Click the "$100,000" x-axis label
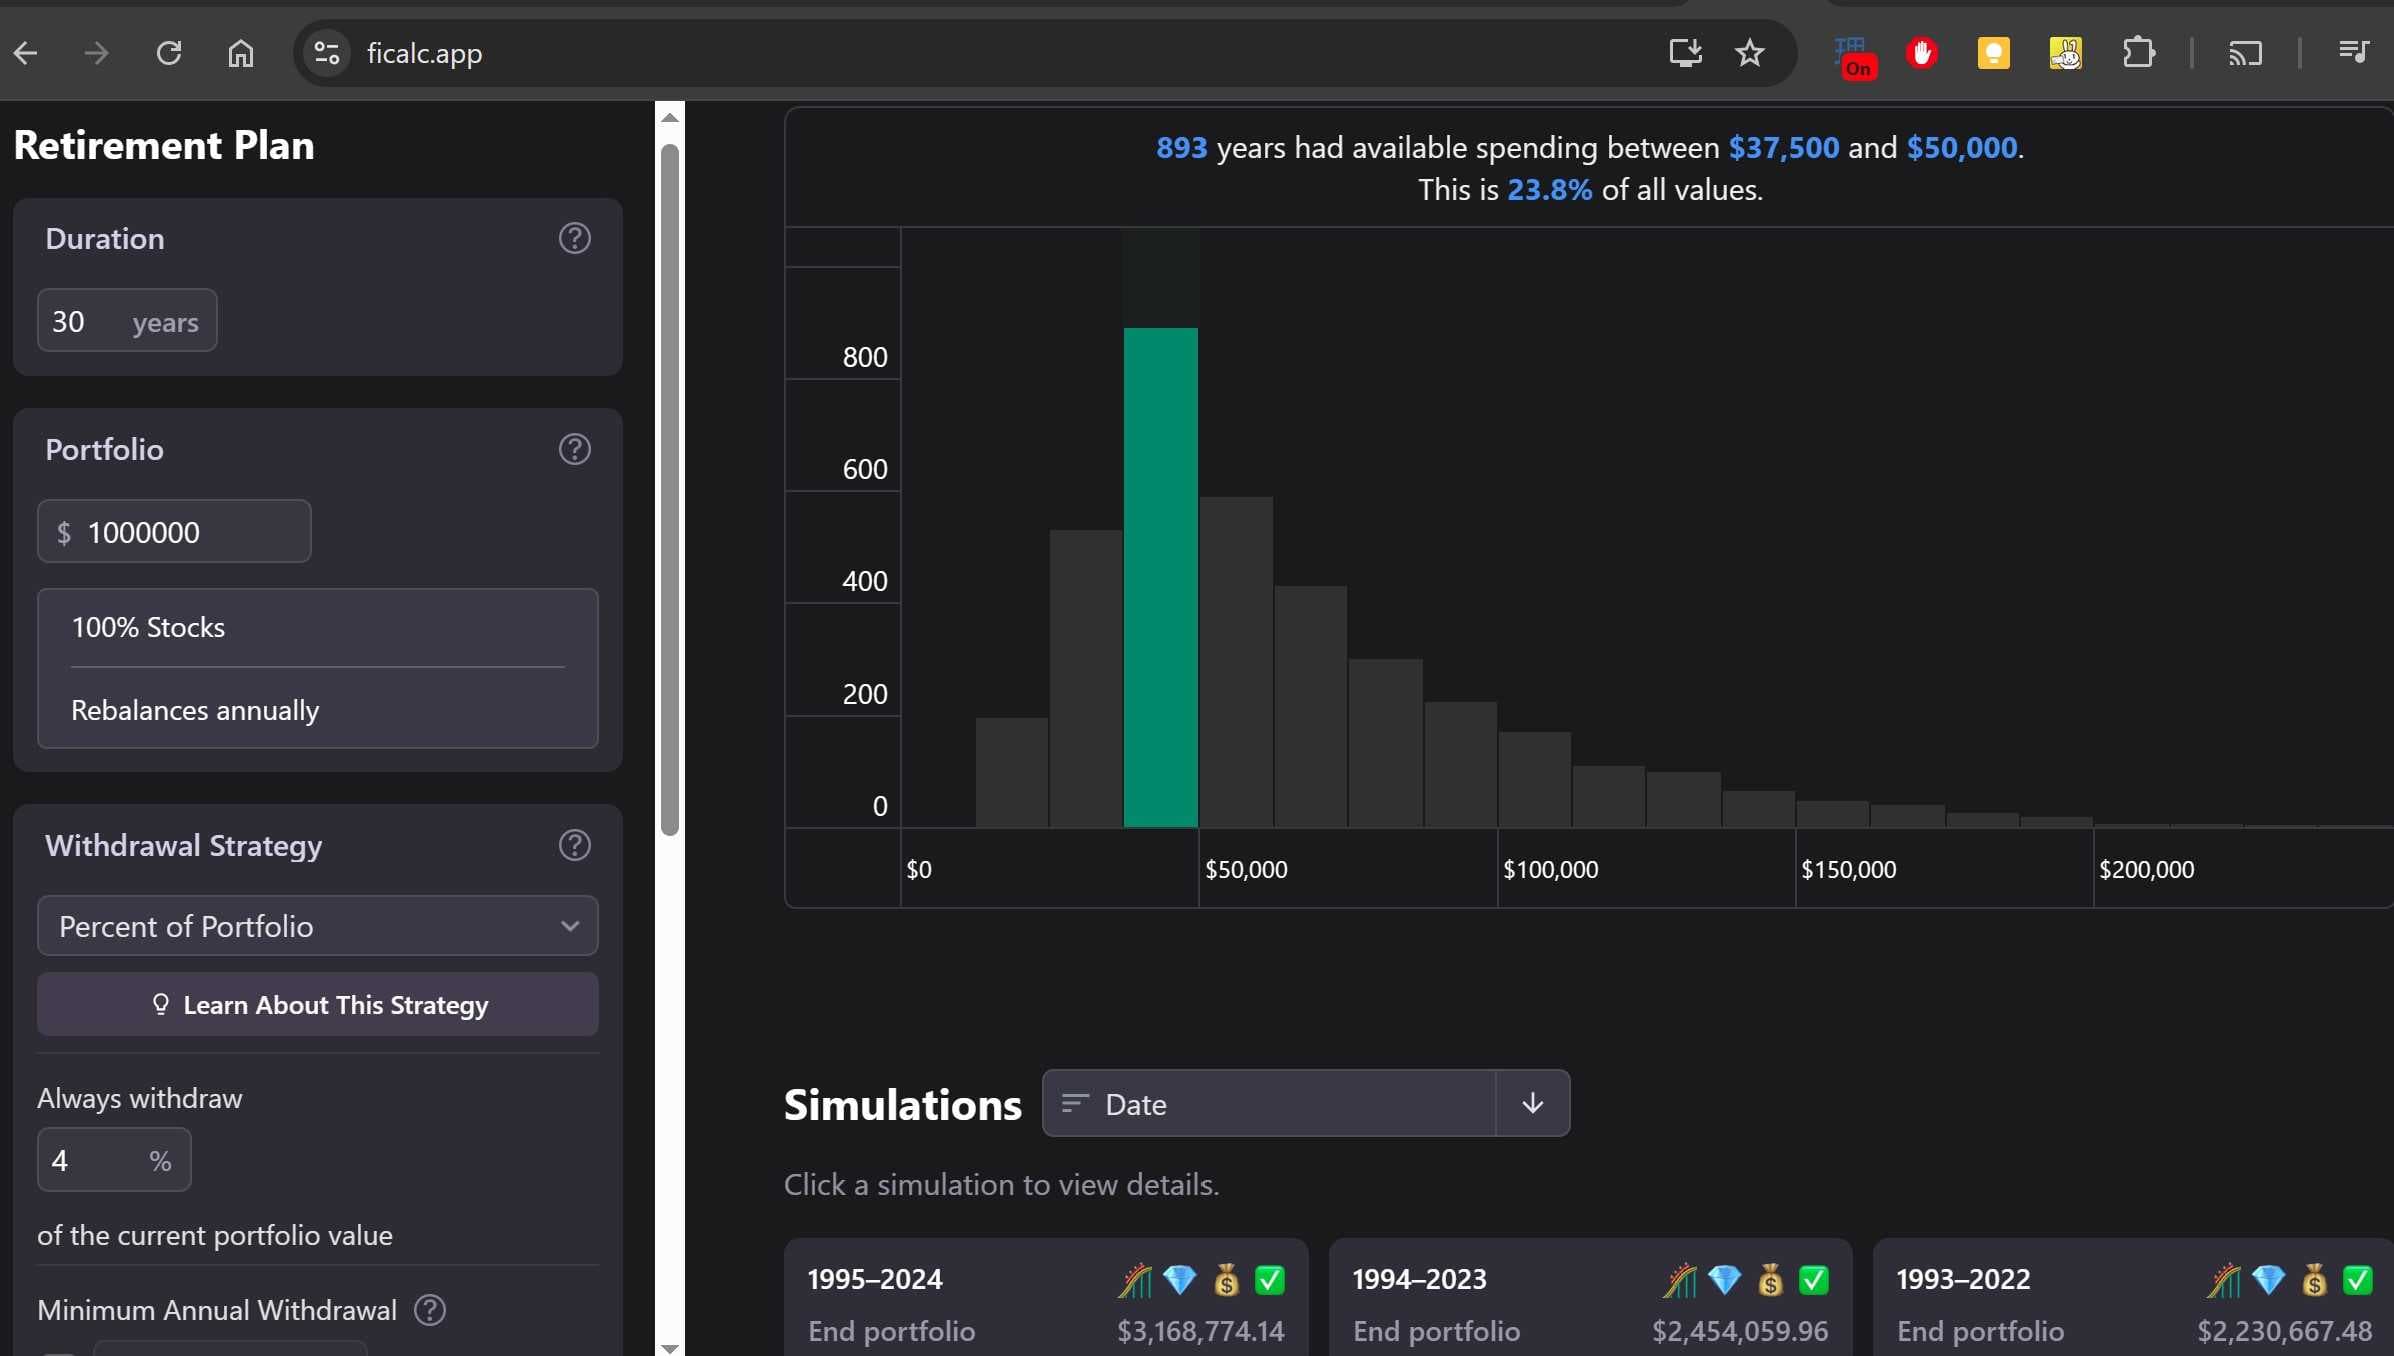 1551,870
